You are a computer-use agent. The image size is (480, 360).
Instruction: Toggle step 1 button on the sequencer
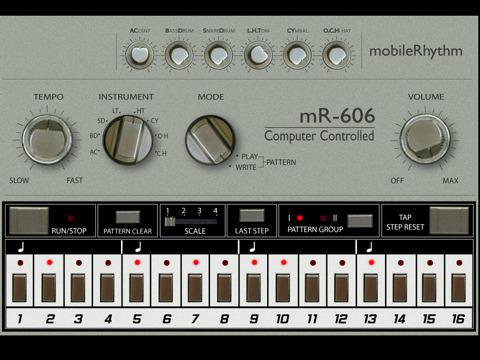pyautogui.click(x=19, y=288)
